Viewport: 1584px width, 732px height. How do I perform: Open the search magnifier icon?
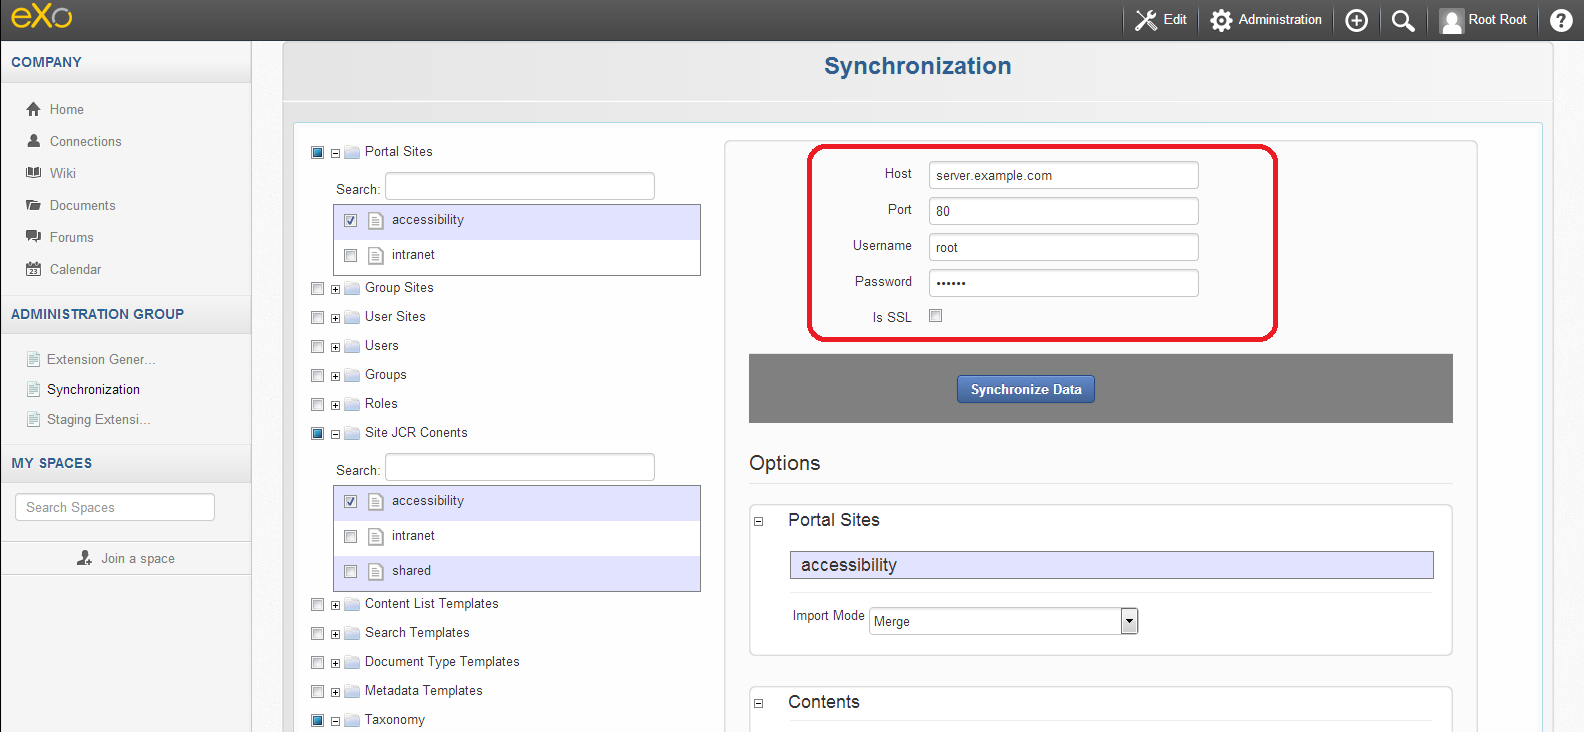(1403, 20)
